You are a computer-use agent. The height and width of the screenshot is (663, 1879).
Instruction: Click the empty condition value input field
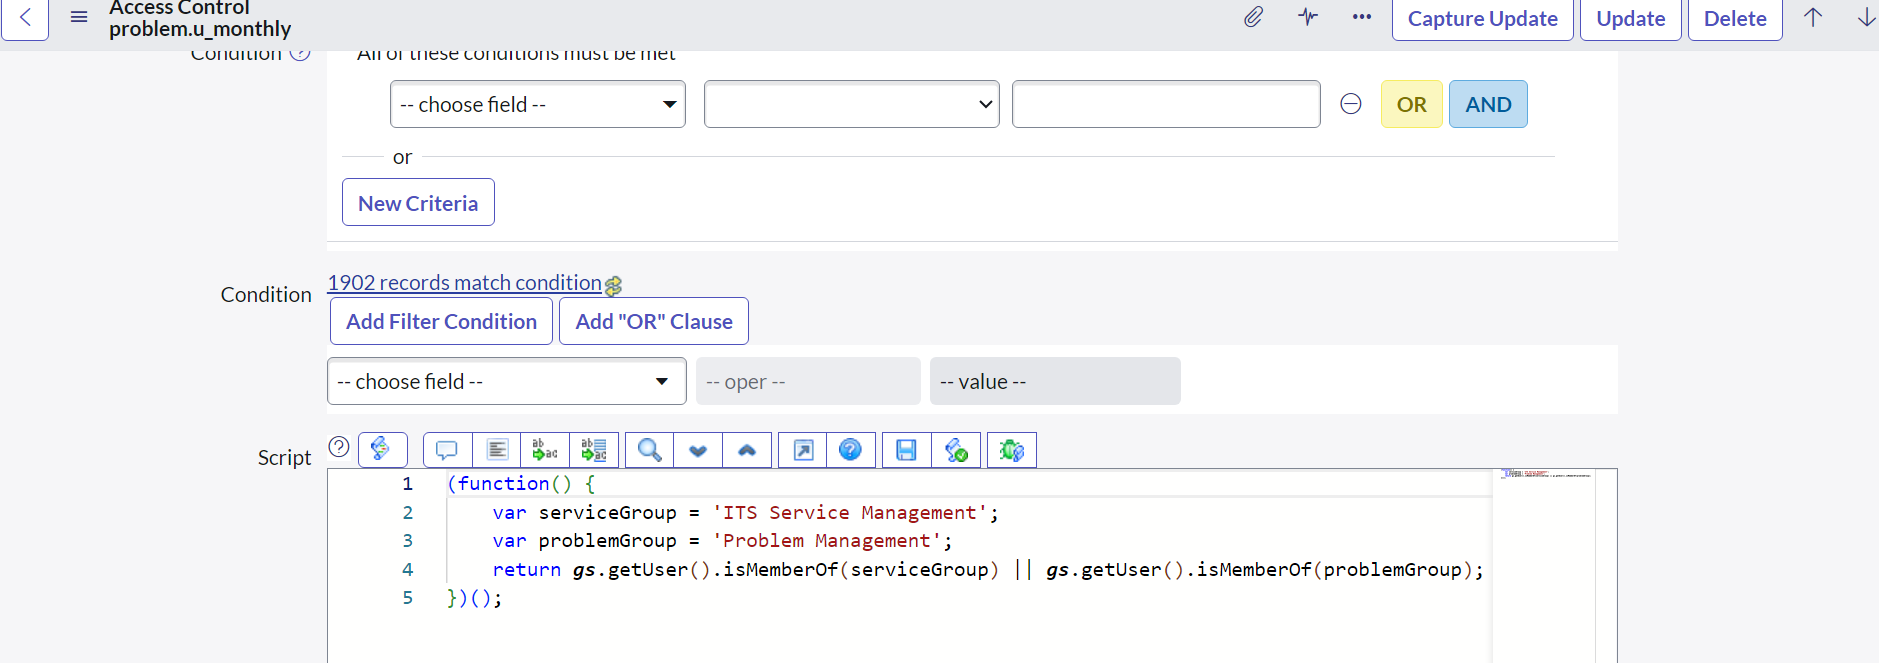point(1166,104)
